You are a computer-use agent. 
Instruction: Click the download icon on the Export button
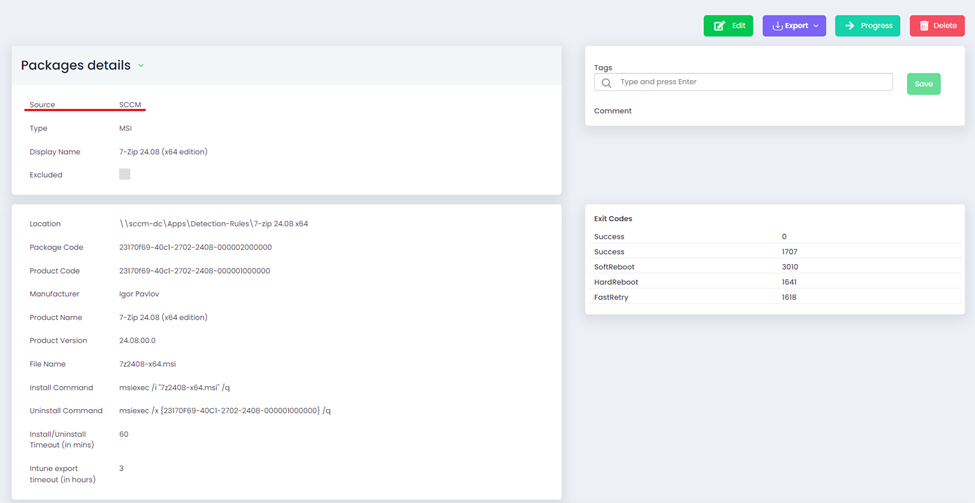click(777, 26)
